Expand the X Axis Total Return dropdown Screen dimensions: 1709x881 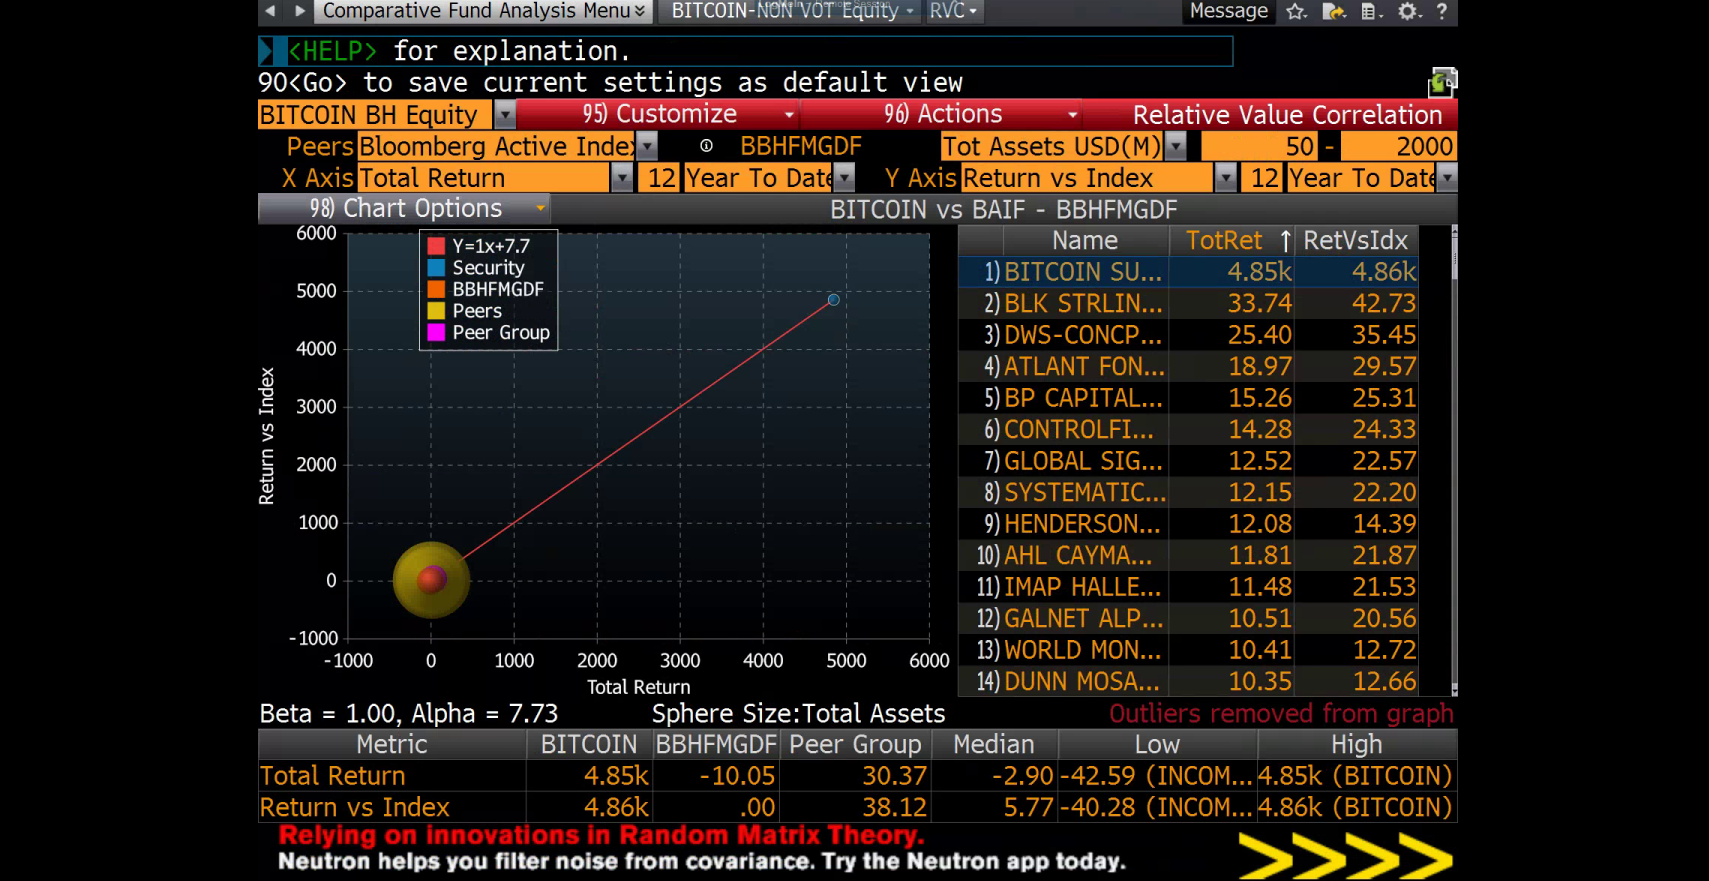pyautogui.click(x=622, y=178)
